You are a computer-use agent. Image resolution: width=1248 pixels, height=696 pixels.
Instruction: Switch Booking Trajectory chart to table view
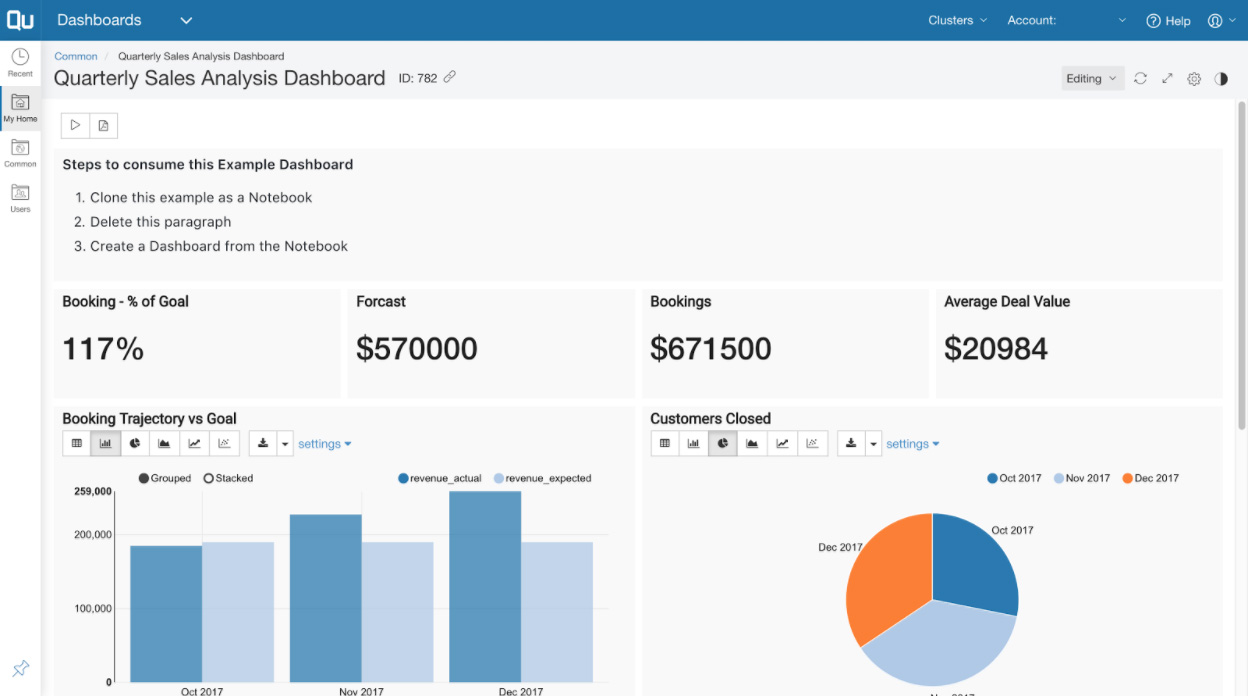coord(77,443)
